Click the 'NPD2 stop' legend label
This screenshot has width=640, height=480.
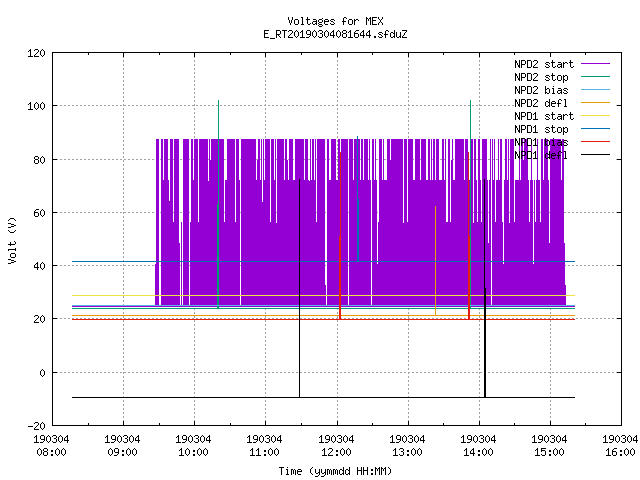point(541,77)
